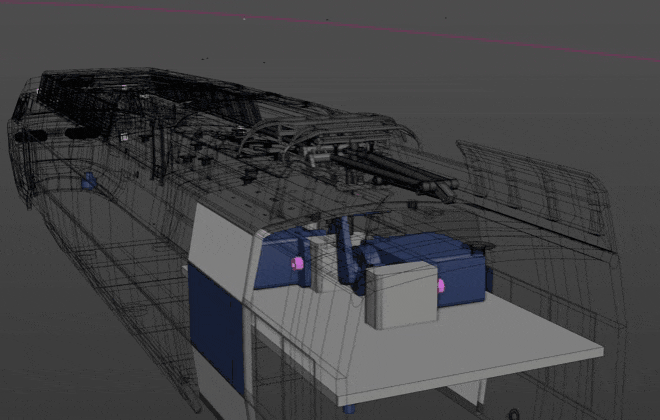
Task: Click the gray box on the tabletop
Action: [400, 297]
